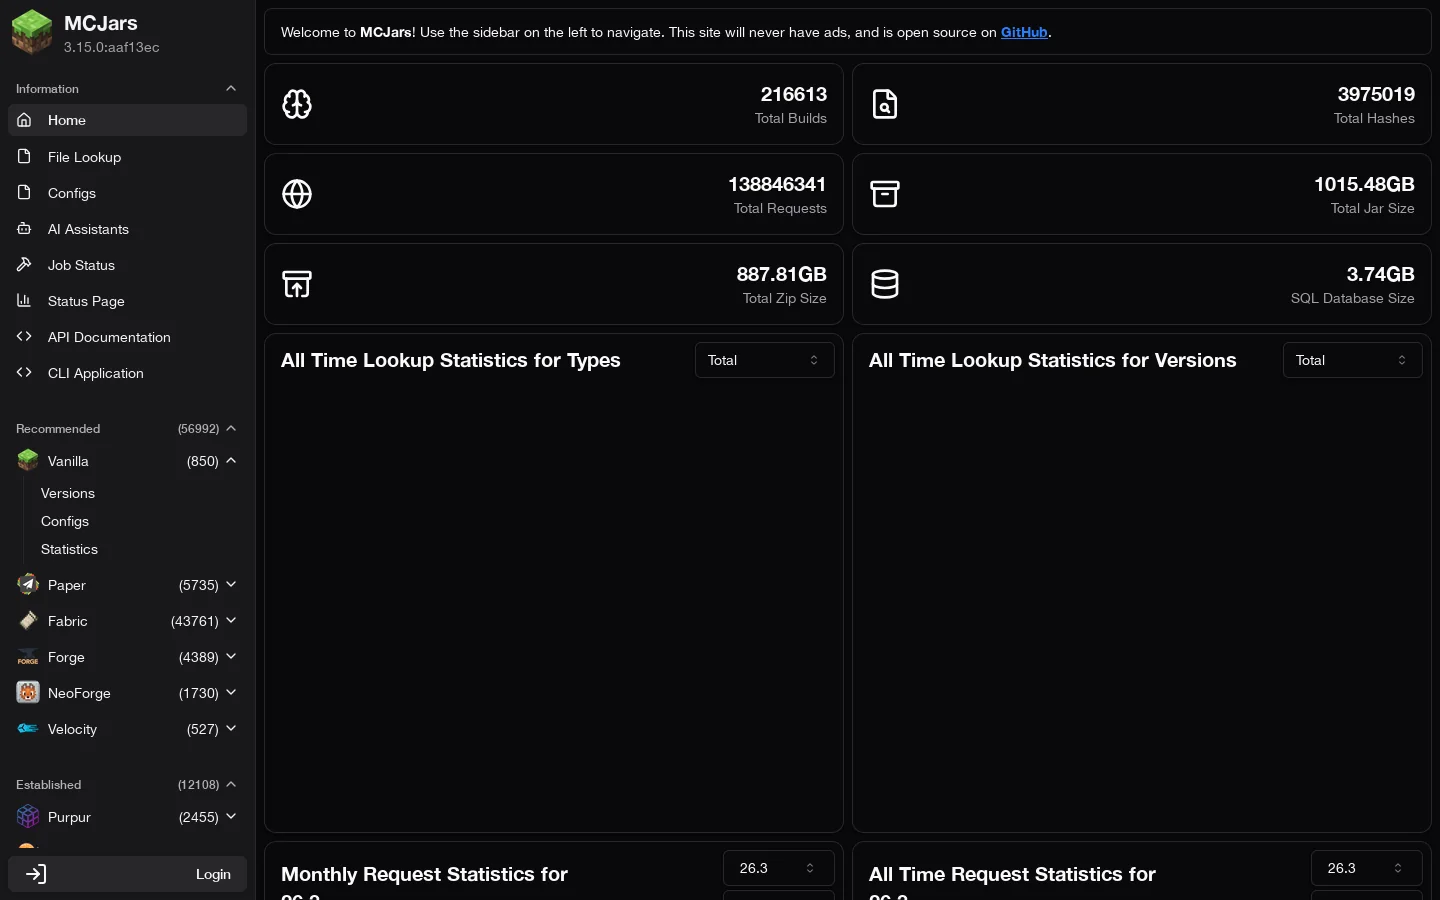Collapse the Recommended section
The image size is (1440, 900).
pos(231,429)
